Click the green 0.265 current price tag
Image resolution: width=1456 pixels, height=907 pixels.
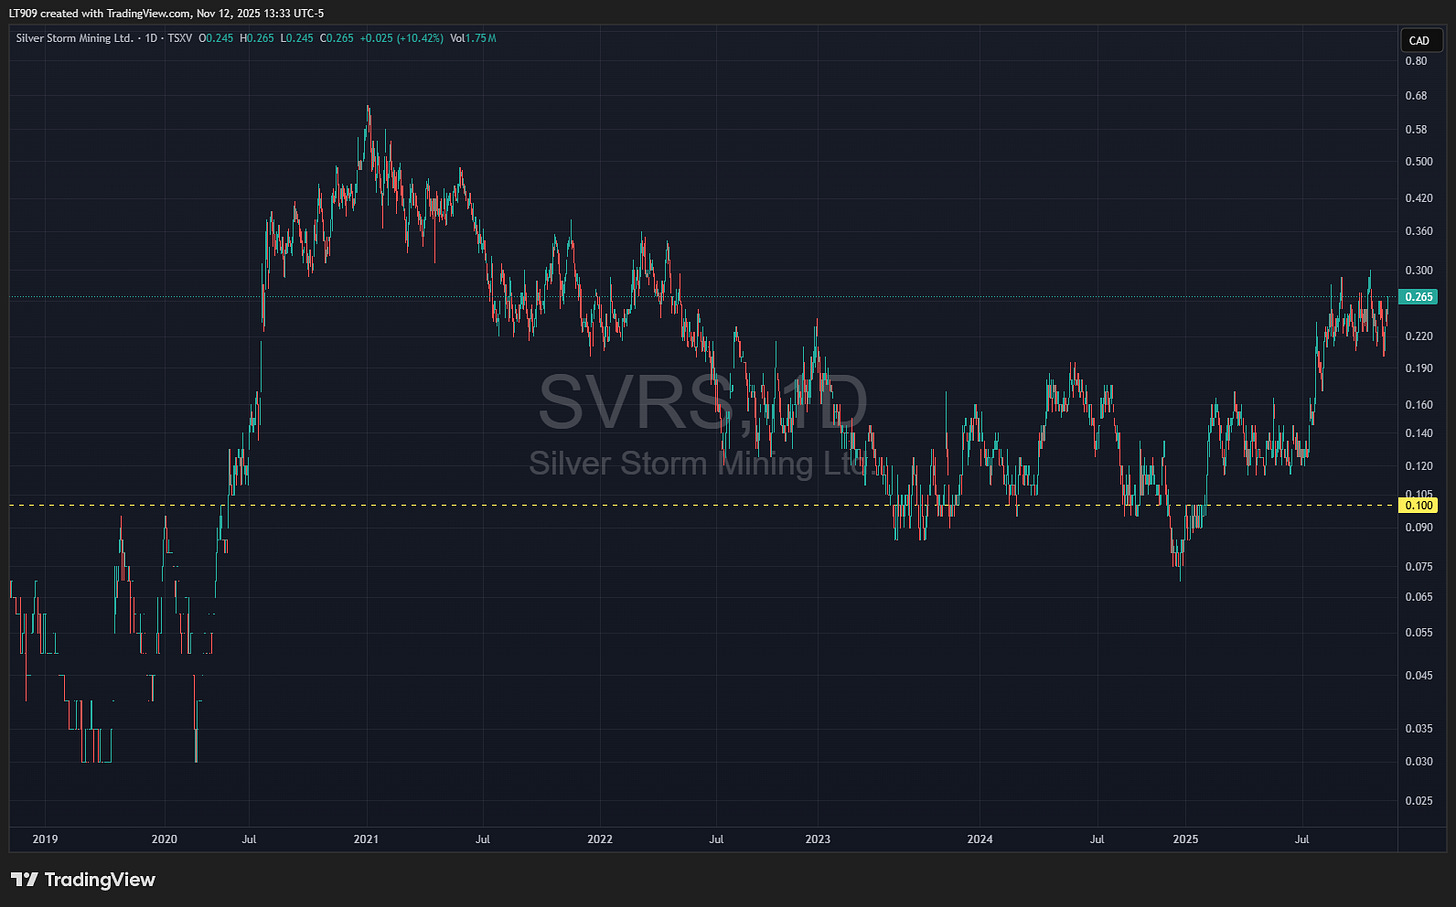click(x=1419, y=297)
